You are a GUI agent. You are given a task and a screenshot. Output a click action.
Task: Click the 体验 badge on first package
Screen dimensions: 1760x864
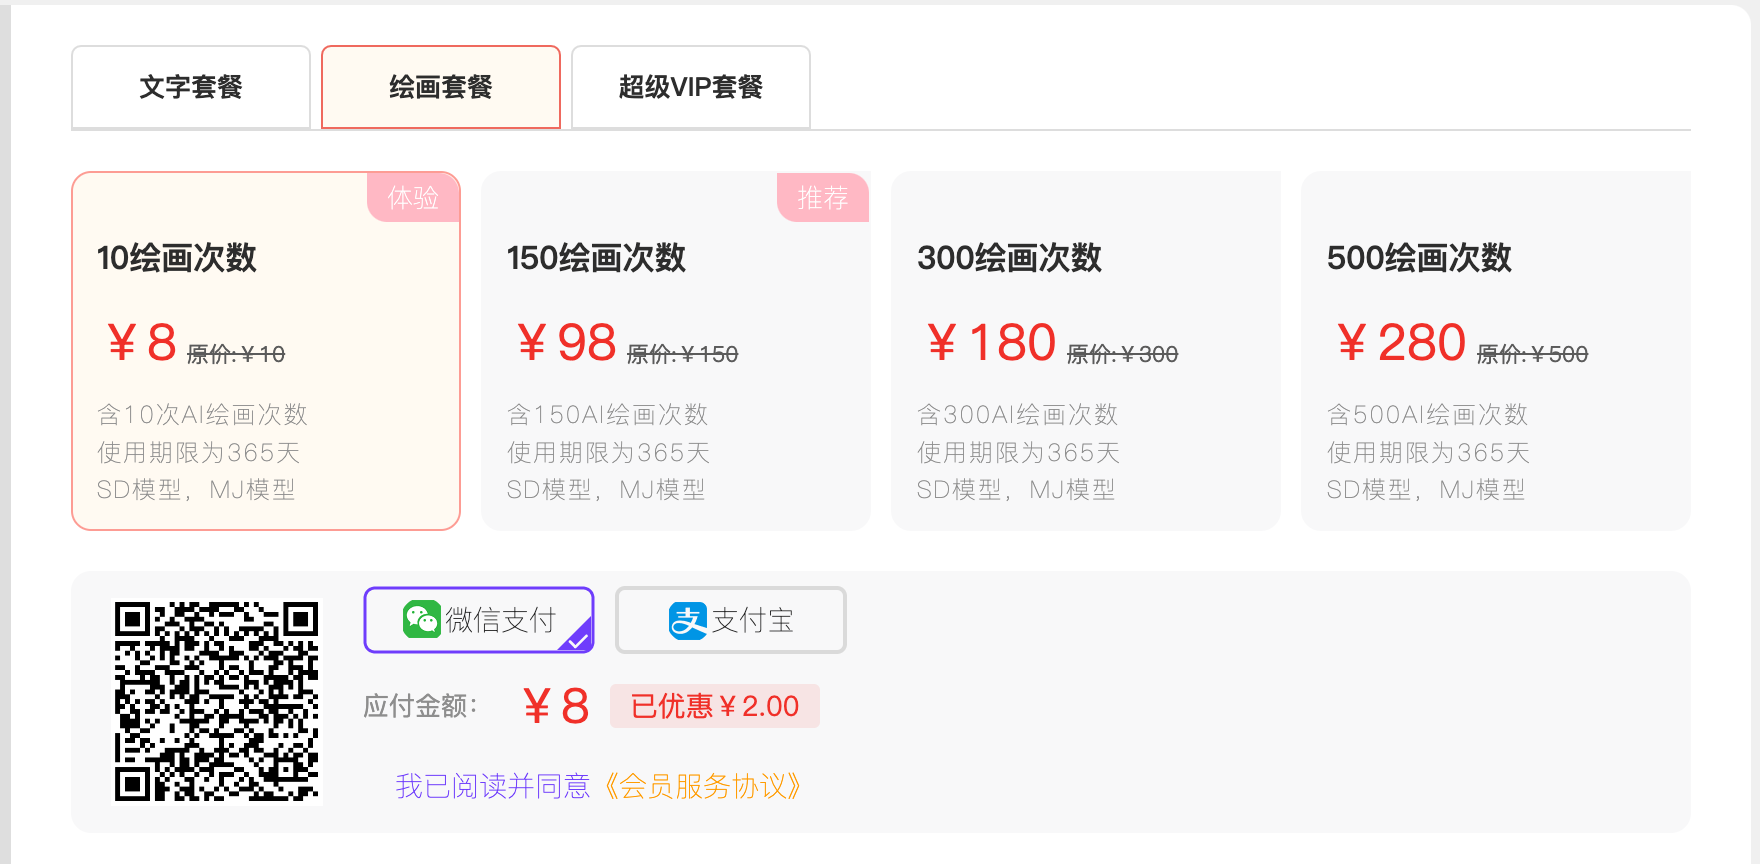click(x=413, y=198)
